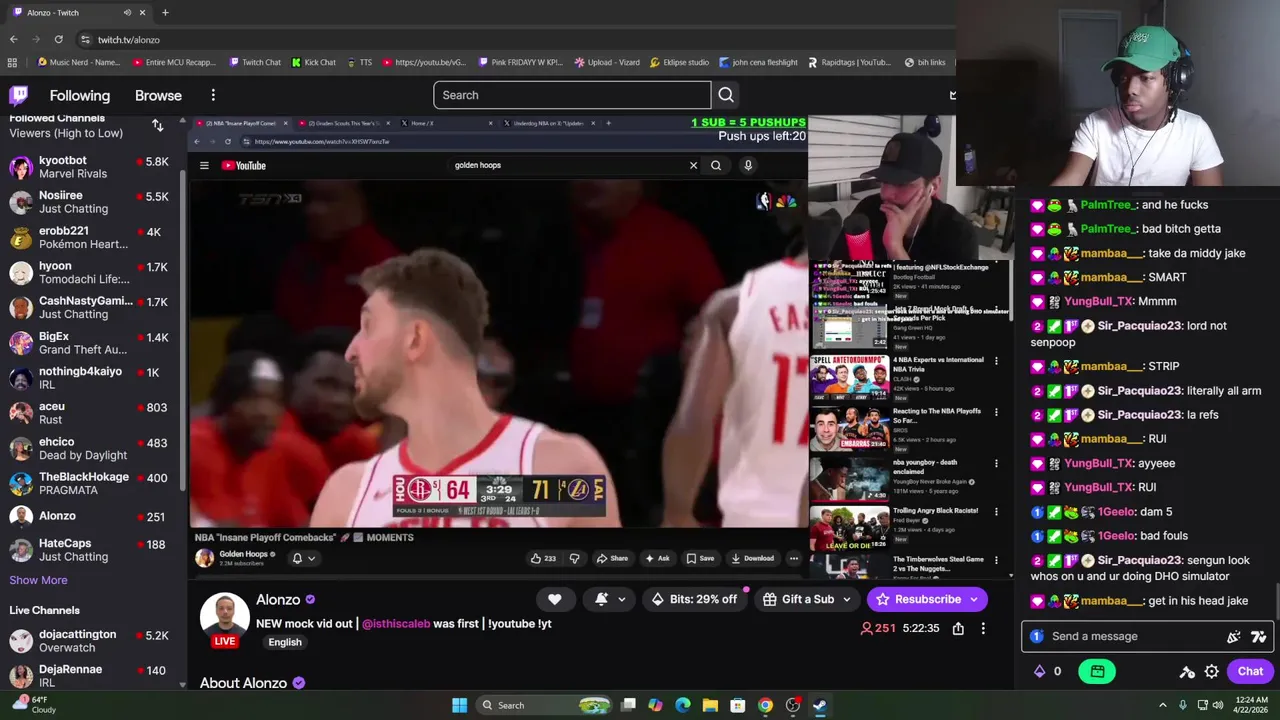Click the search magnifier button on Twitch
Screen dimensions: 1280x720
point(726,95)
